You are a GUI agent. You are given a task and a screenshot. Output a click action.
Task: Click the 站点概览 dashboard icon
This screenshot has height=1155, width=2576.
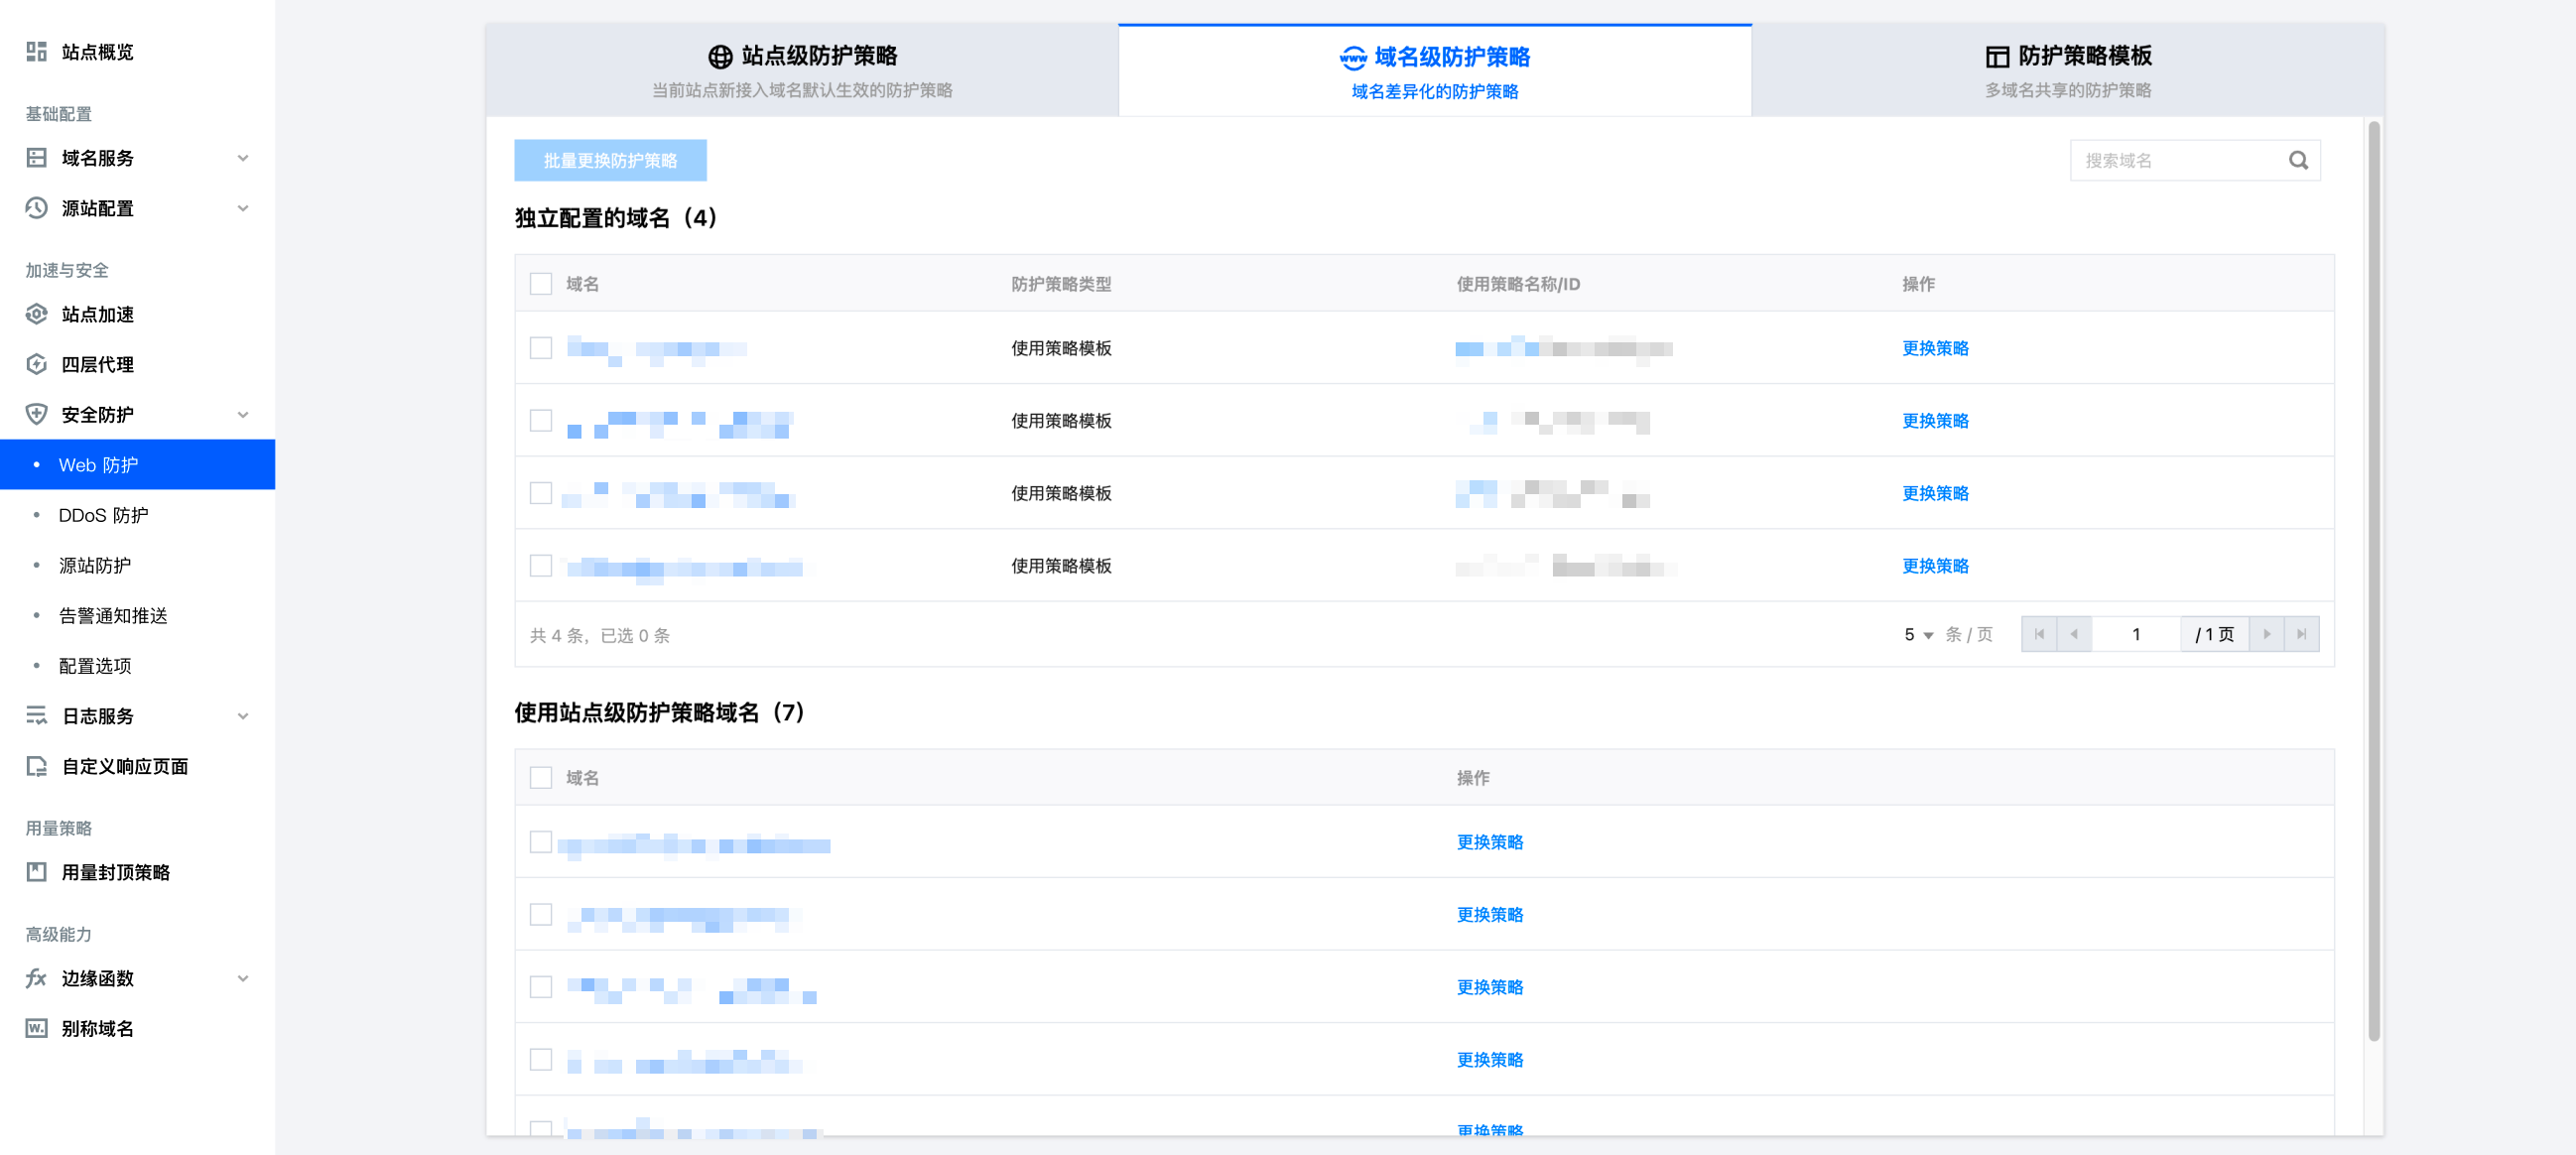click(x=37, y=52)
